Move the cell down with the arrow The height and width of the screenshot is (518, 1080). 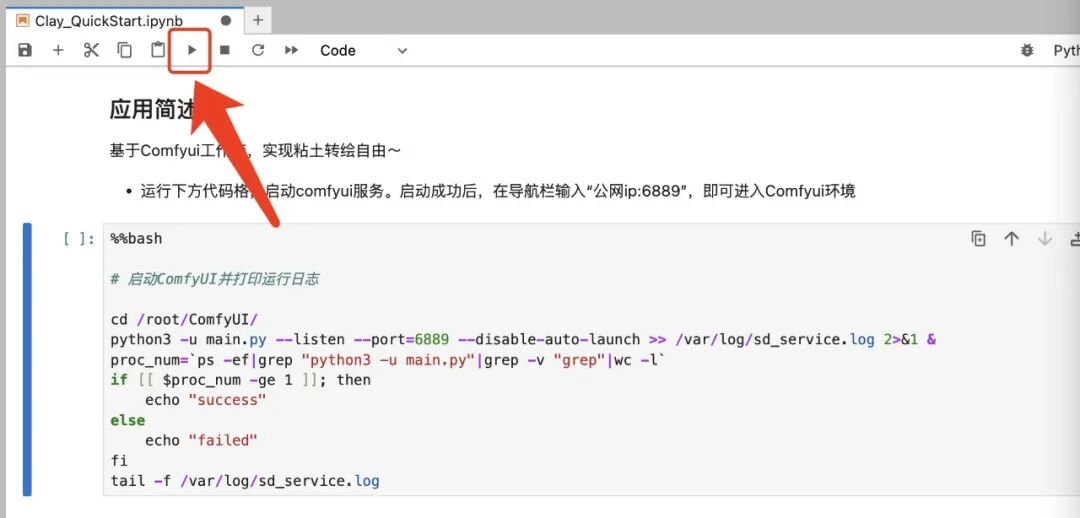pos(1045,239)
